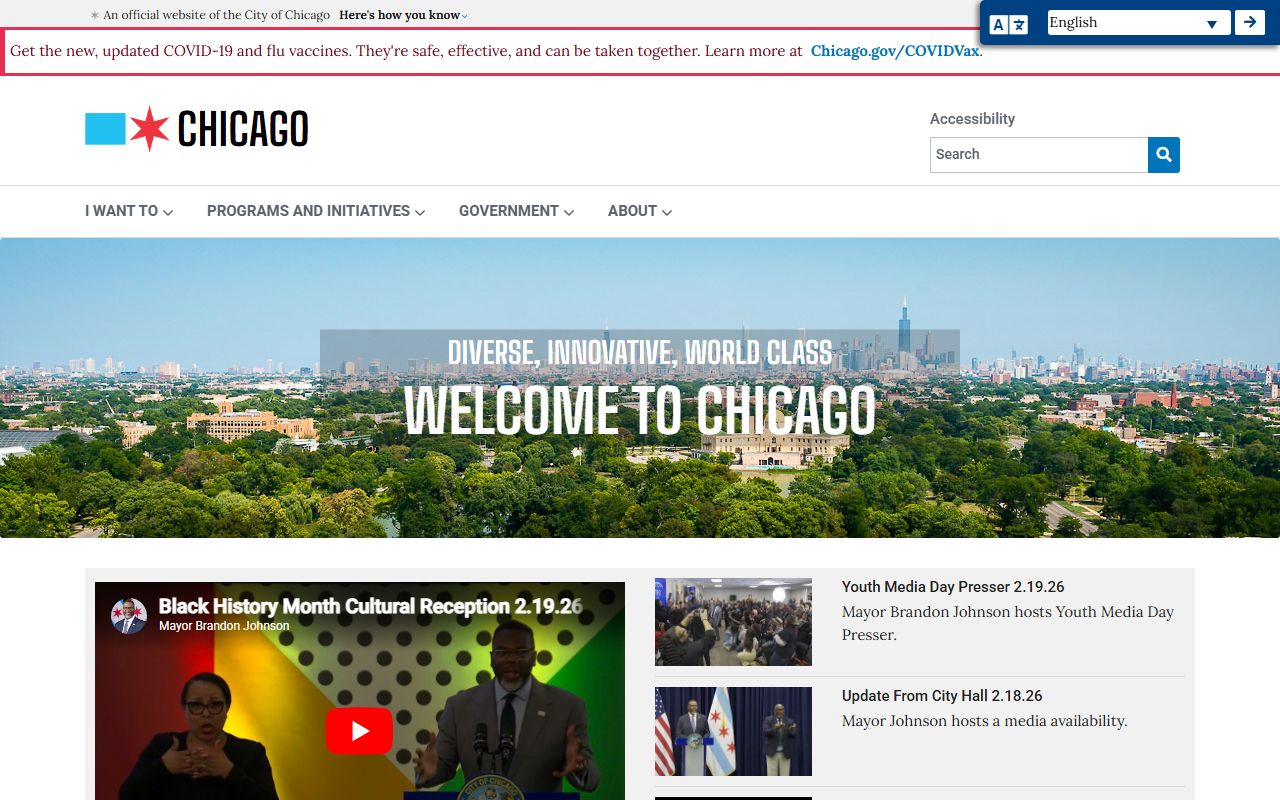Open the English language dropdown
The height and width of the screenshot is (800, 1280).
point(1139,23)
